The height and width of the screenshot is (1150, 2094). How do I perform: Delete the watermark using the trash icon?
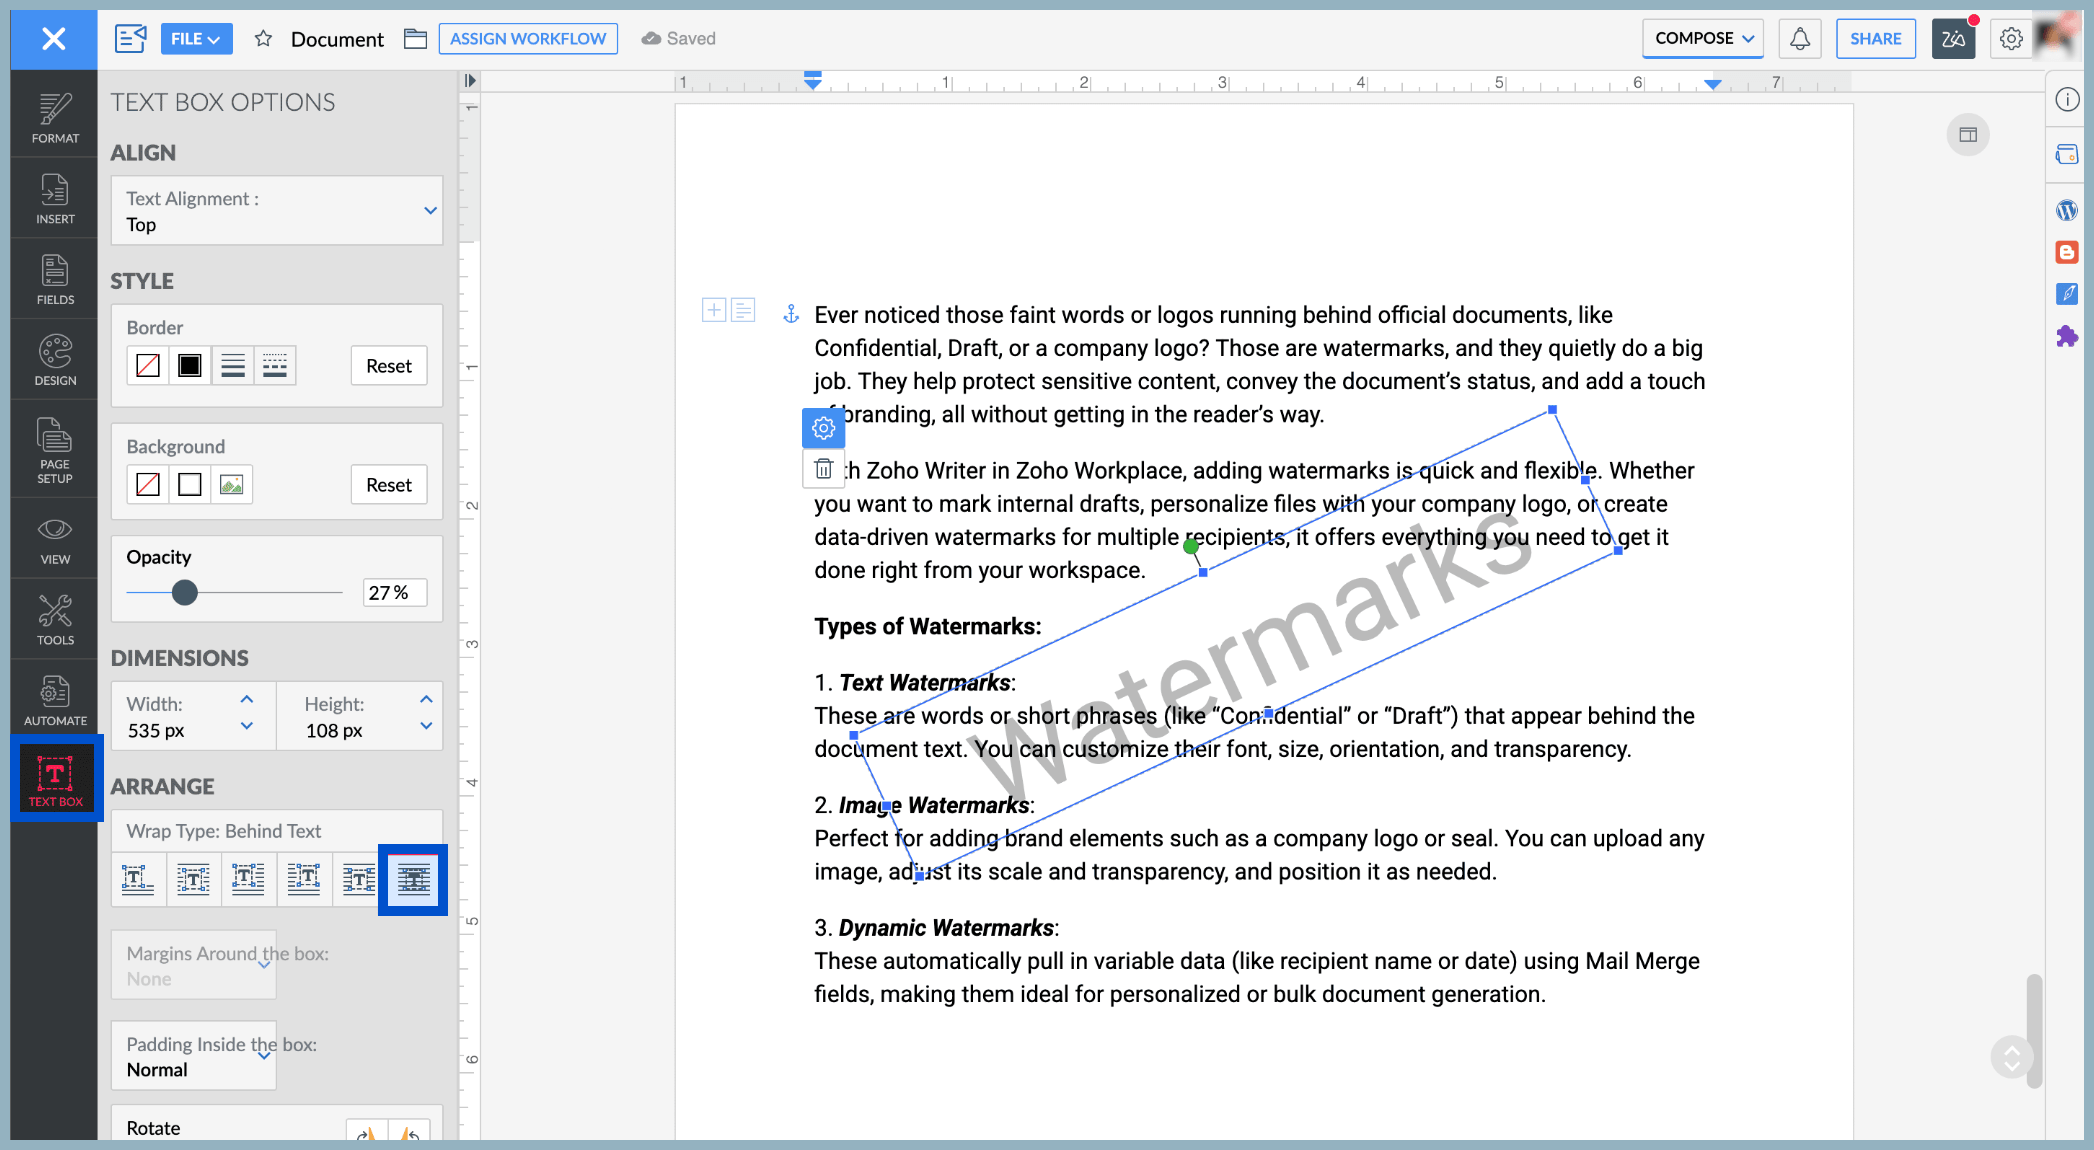823,468
